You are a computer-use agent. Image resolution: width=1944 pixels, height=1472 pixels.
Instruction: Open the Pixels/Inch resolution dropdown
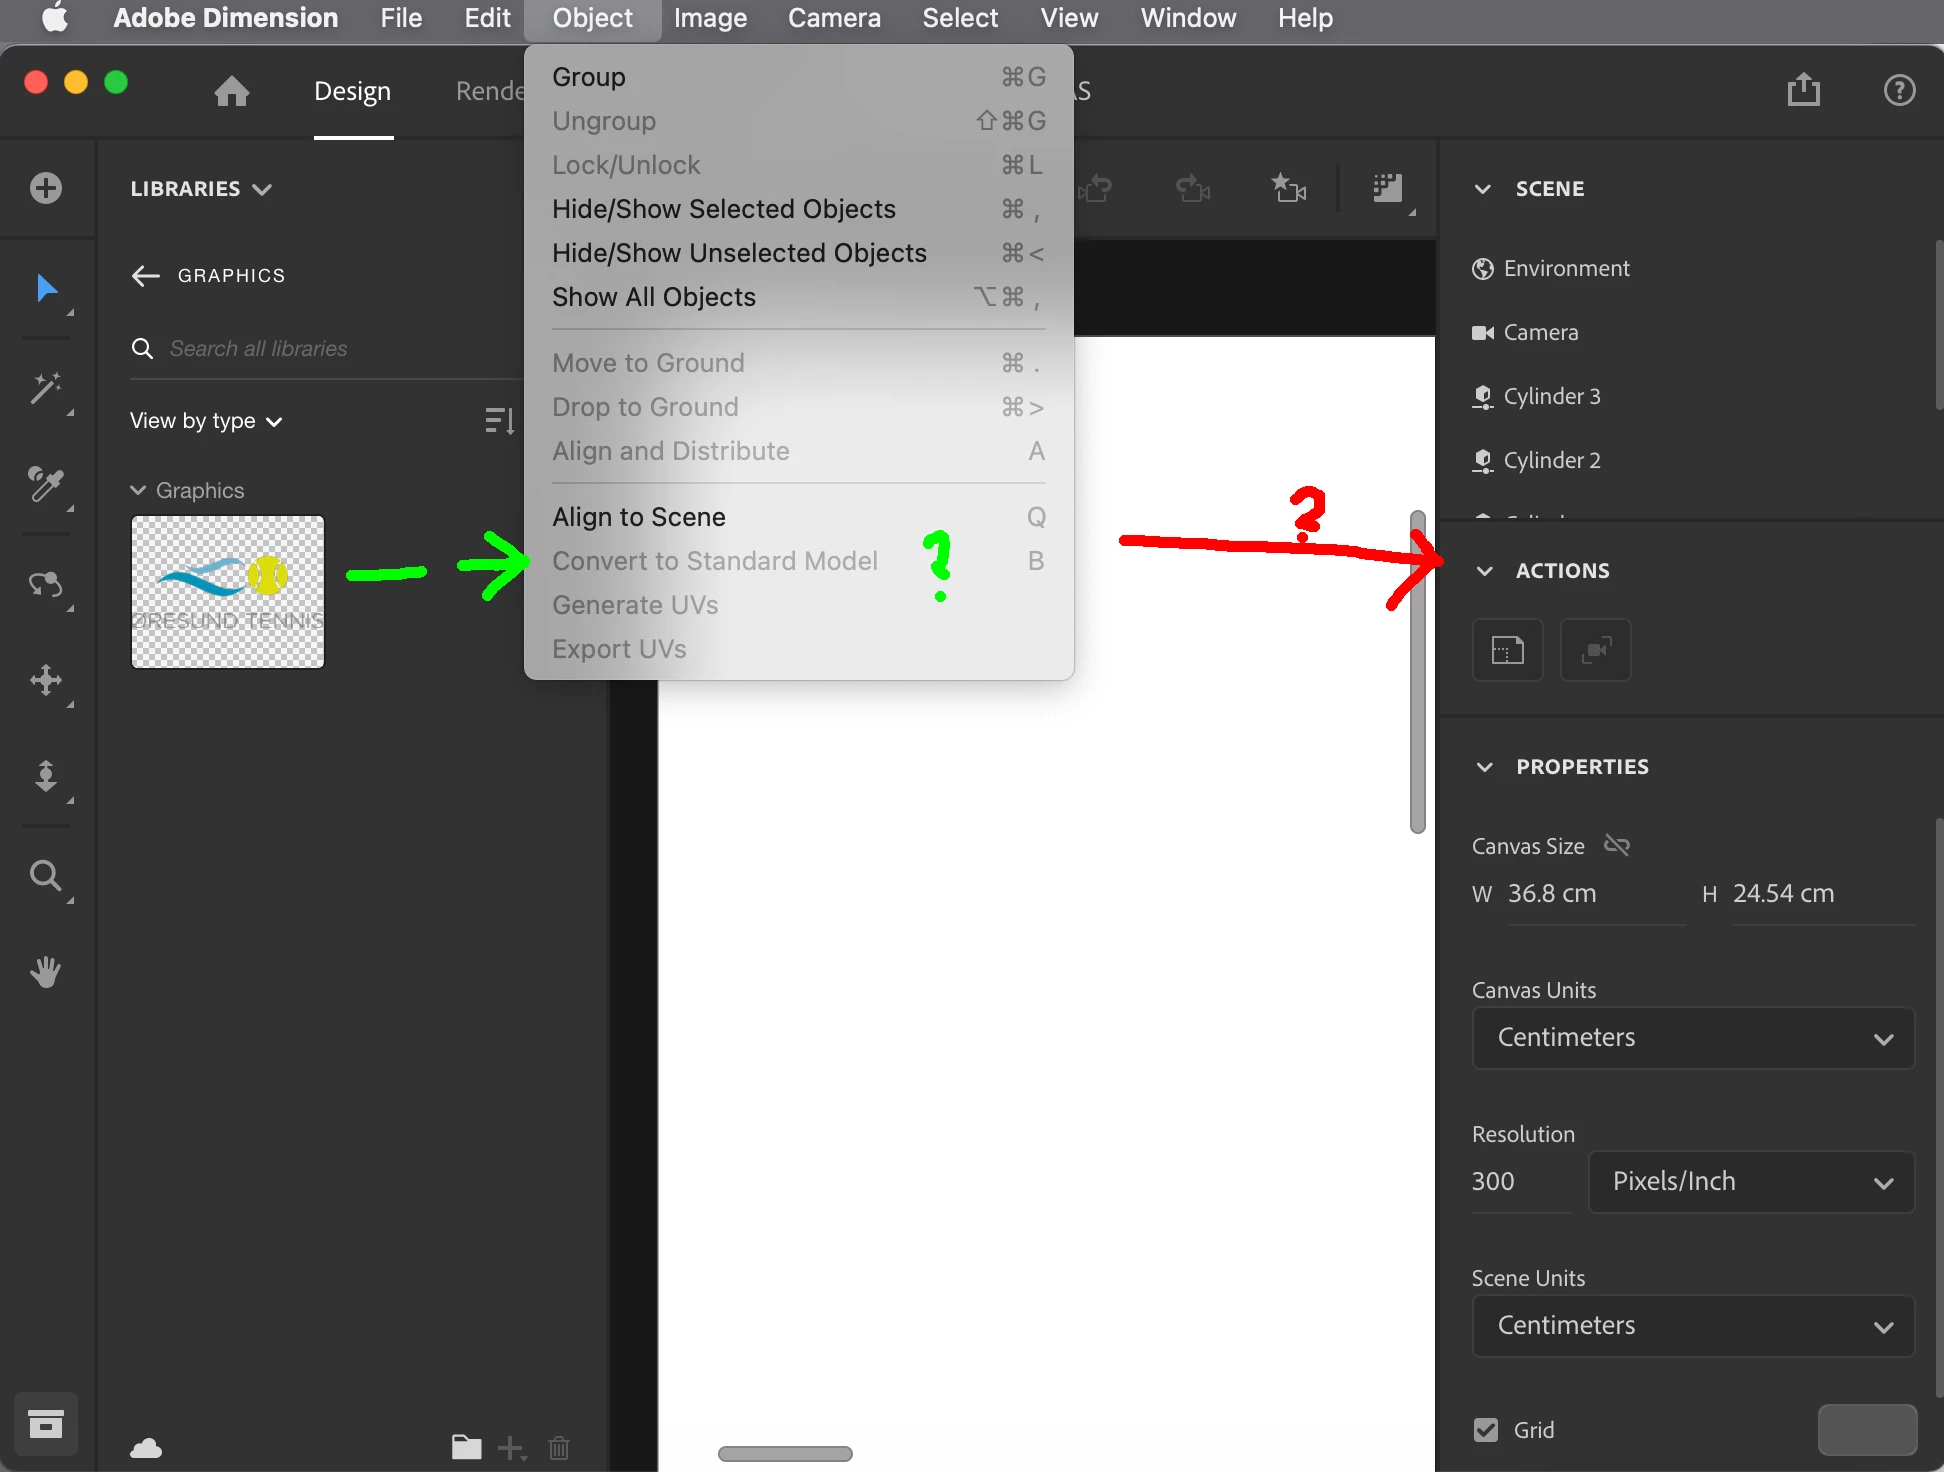(1751, 1182)
